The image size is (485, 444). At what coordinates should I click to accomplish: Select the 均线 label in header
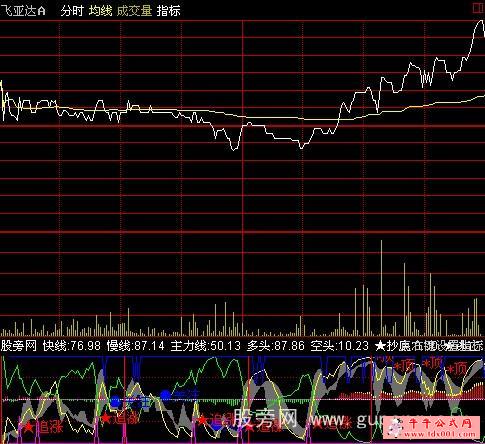coord(100,11)
